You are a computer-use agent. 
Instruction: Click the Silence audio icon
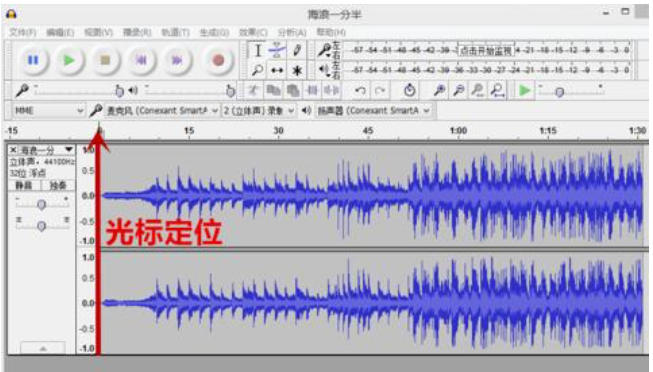[331, 90]
